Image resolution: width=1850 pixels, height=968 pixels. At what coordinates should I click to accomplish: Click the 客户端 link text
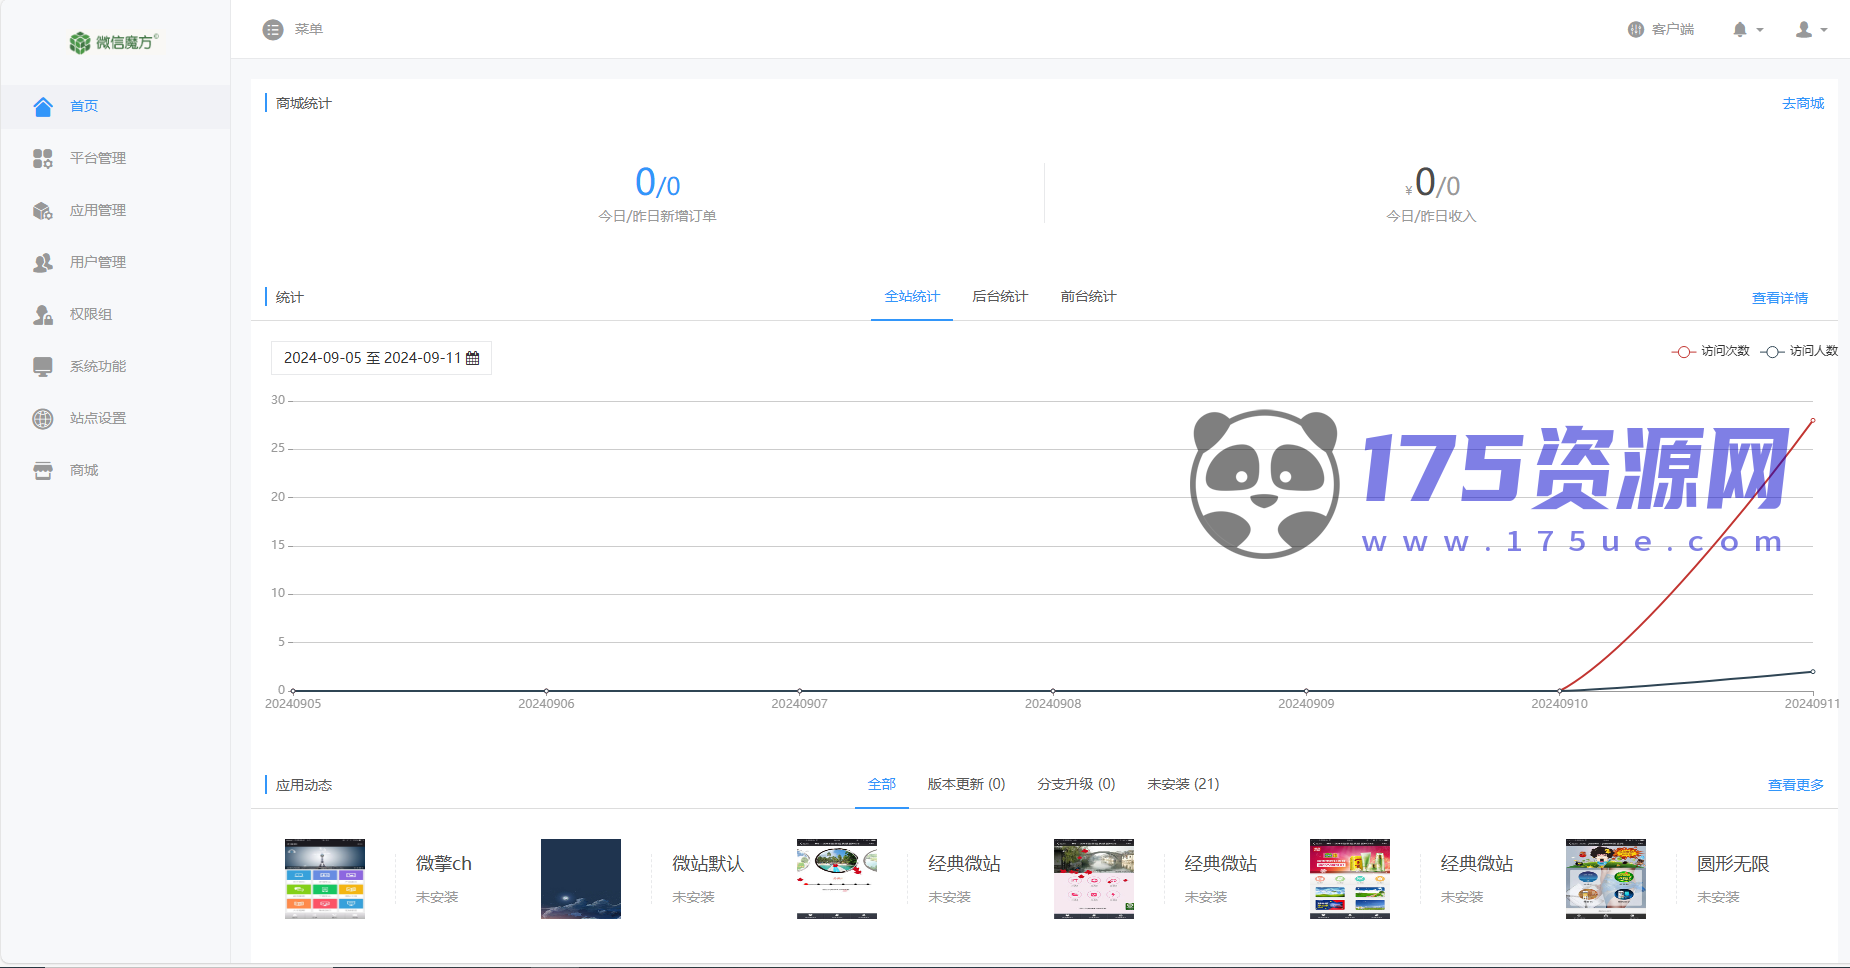pos(1673,30)
